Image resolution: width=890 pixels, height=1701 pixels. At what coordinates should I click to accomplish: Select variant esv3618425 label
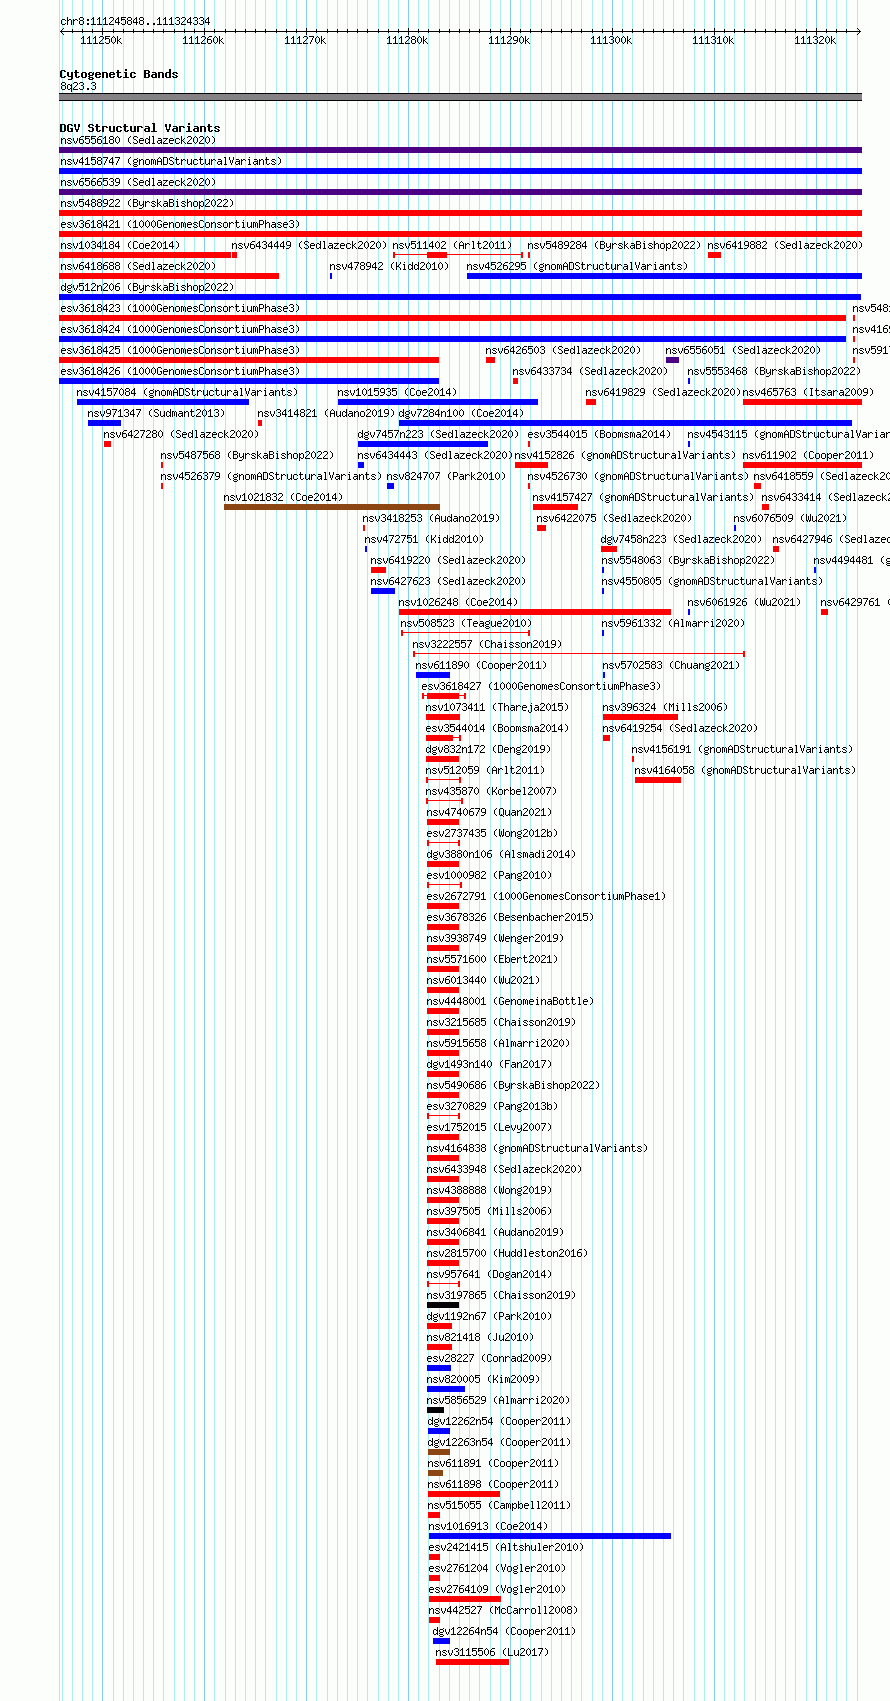[x=180, y=350]
